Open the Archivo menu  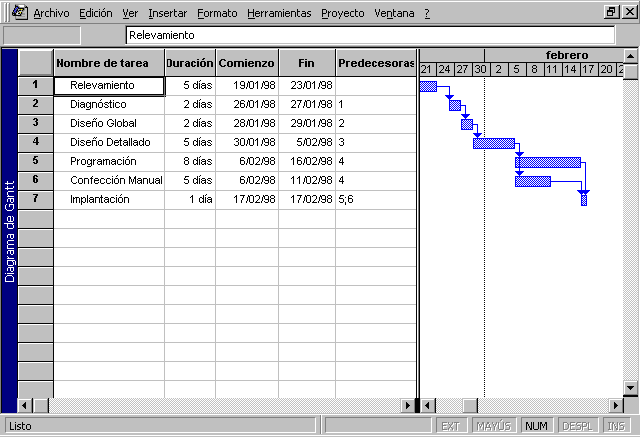click(51, 13)
